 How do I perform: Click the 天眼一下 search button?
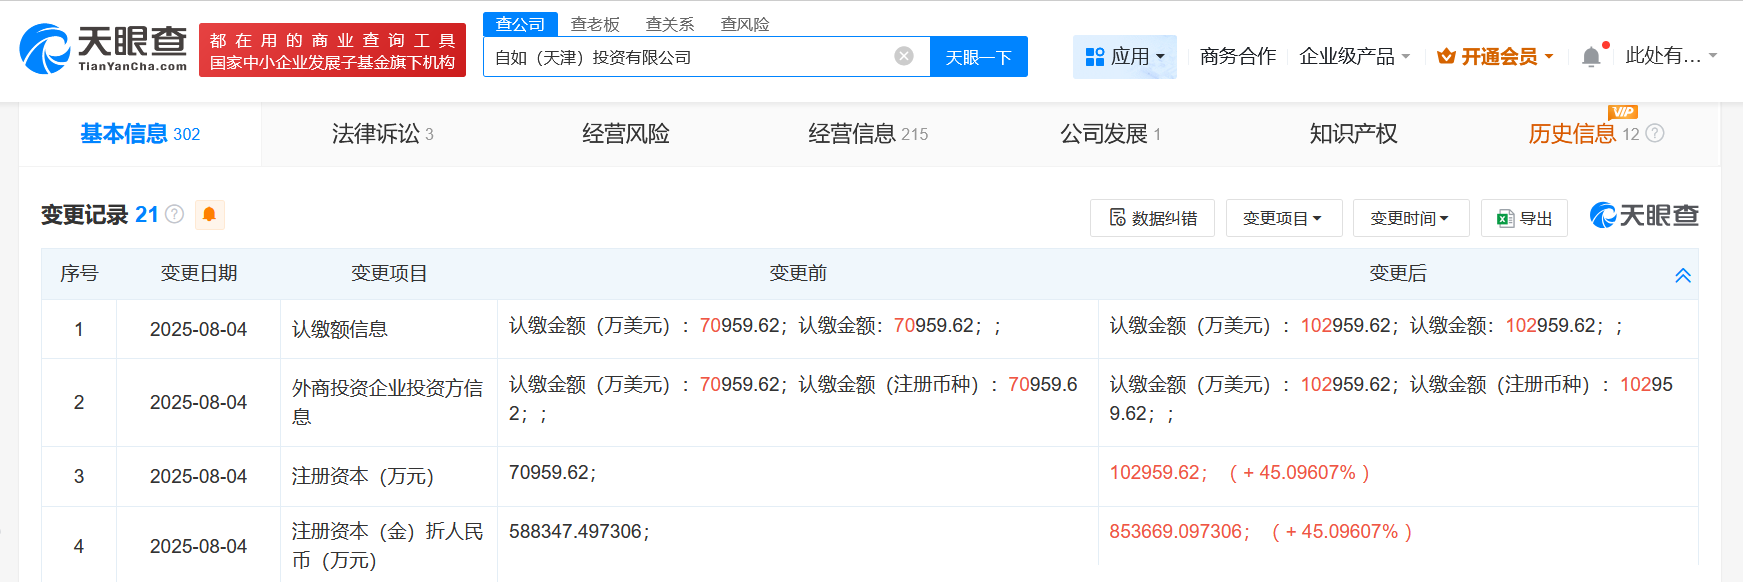(978, 57)
